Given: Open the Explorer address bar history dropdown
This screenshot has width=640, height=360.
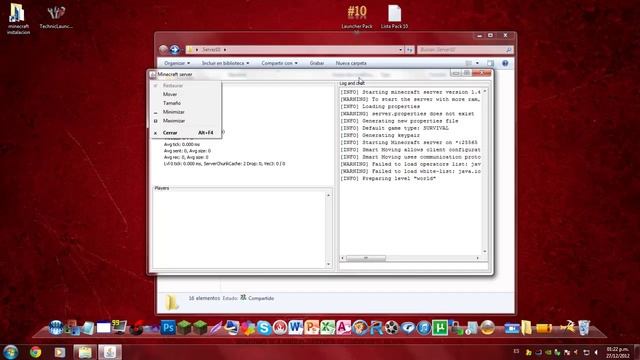Looking at the screenshot, I should click(400, 50).
